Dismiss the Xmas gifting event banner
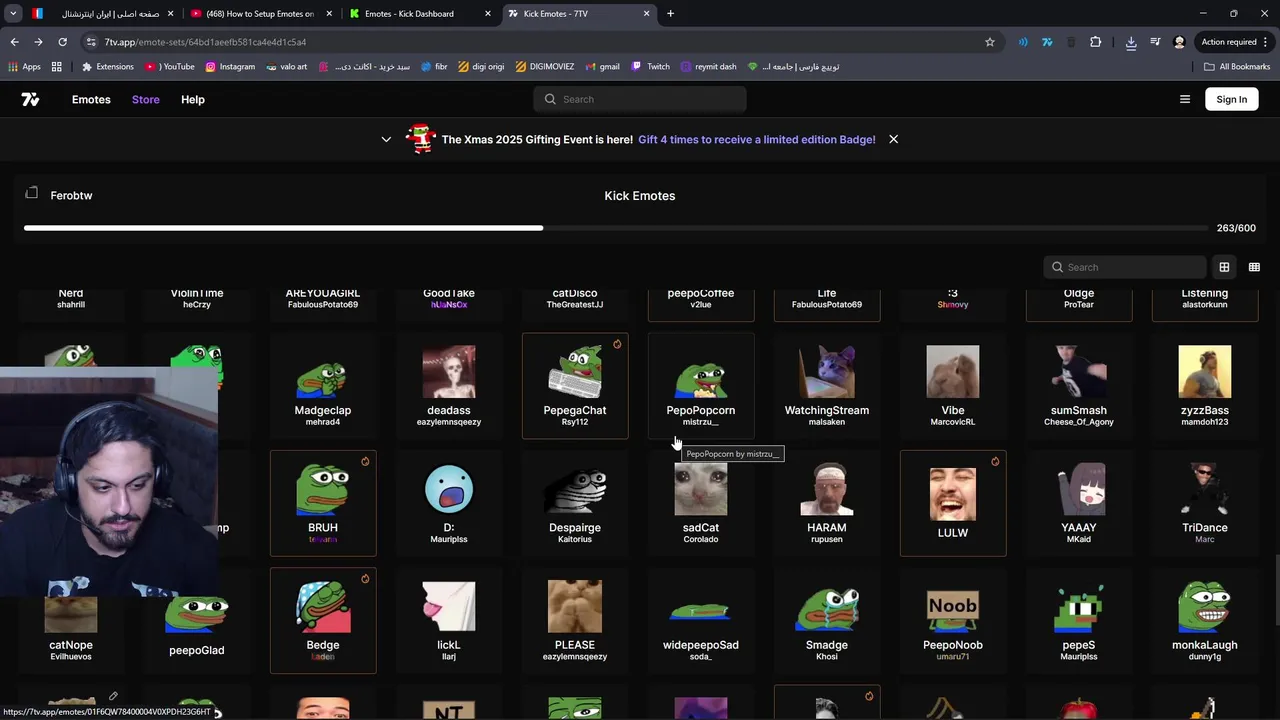Image resolution: width=1280 pixels, height=720 pixels. (x=893, y=139)
